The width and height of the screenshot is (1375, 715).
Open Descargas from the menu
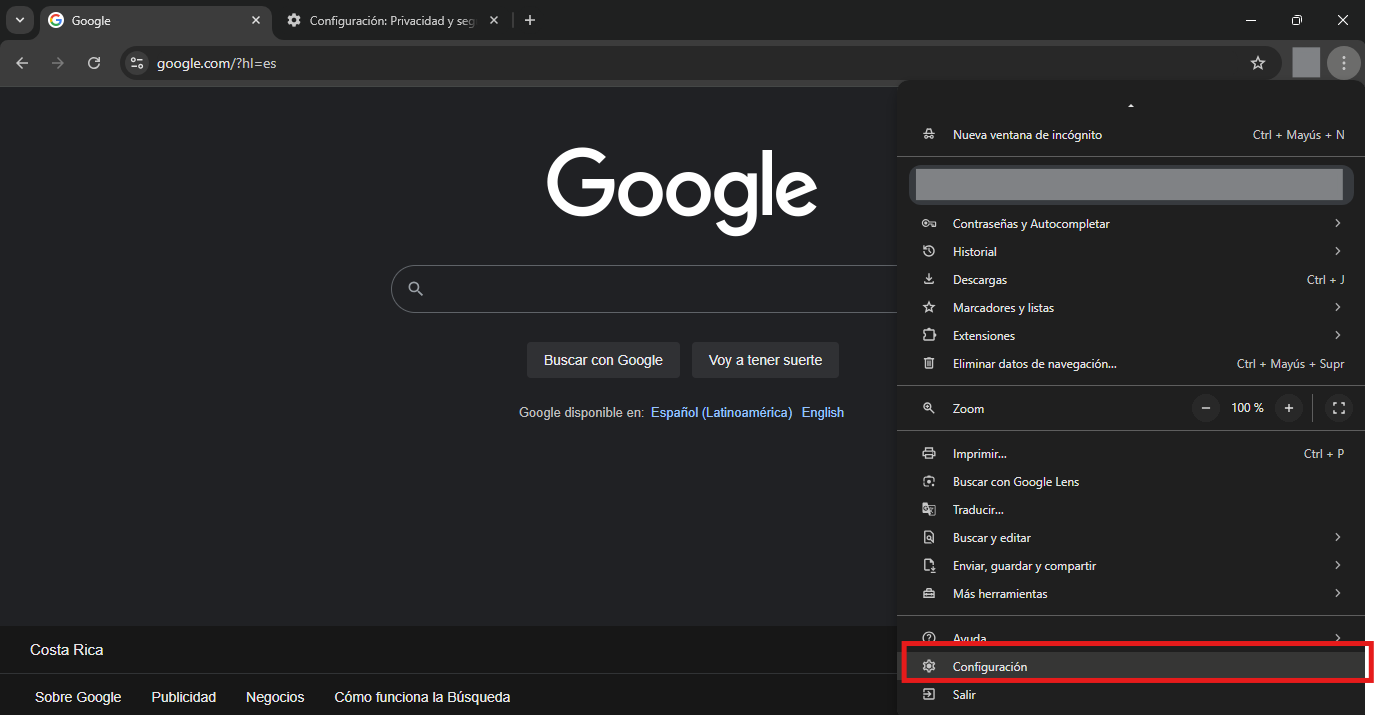(x=1131, y=280)
